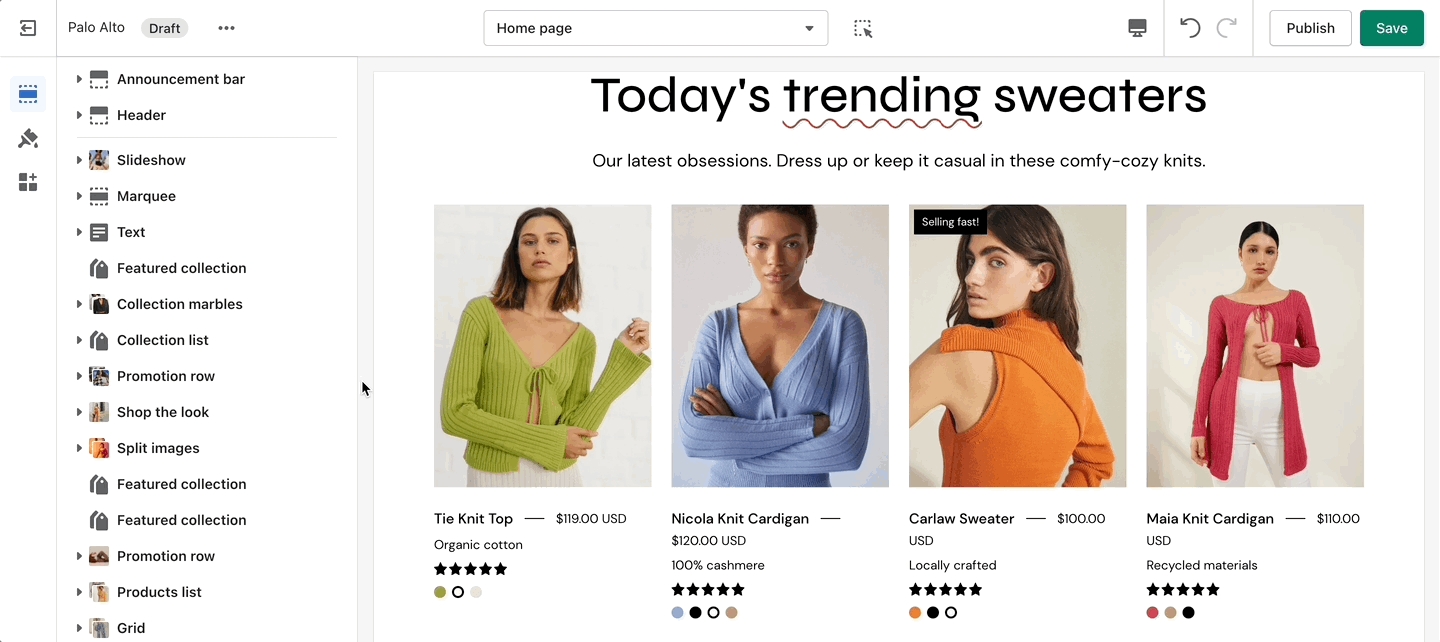Switch the desktop preview device icon

[x=1137, y=28]
